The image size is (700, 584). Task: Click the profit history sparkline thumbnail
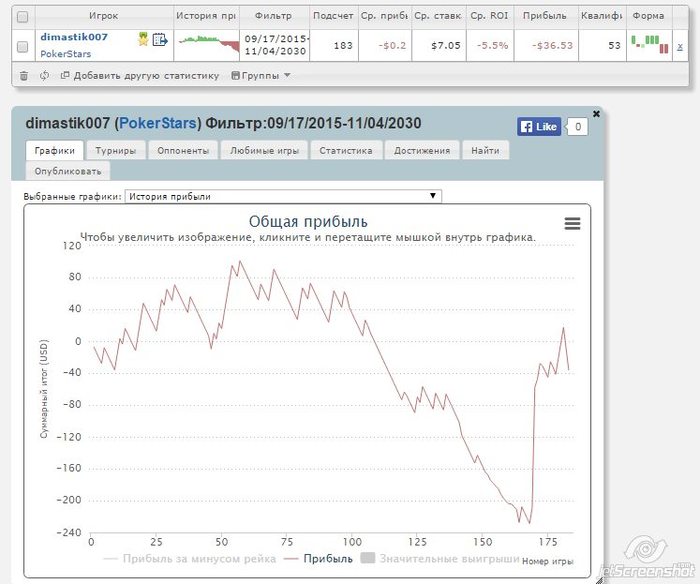[207, 45]
